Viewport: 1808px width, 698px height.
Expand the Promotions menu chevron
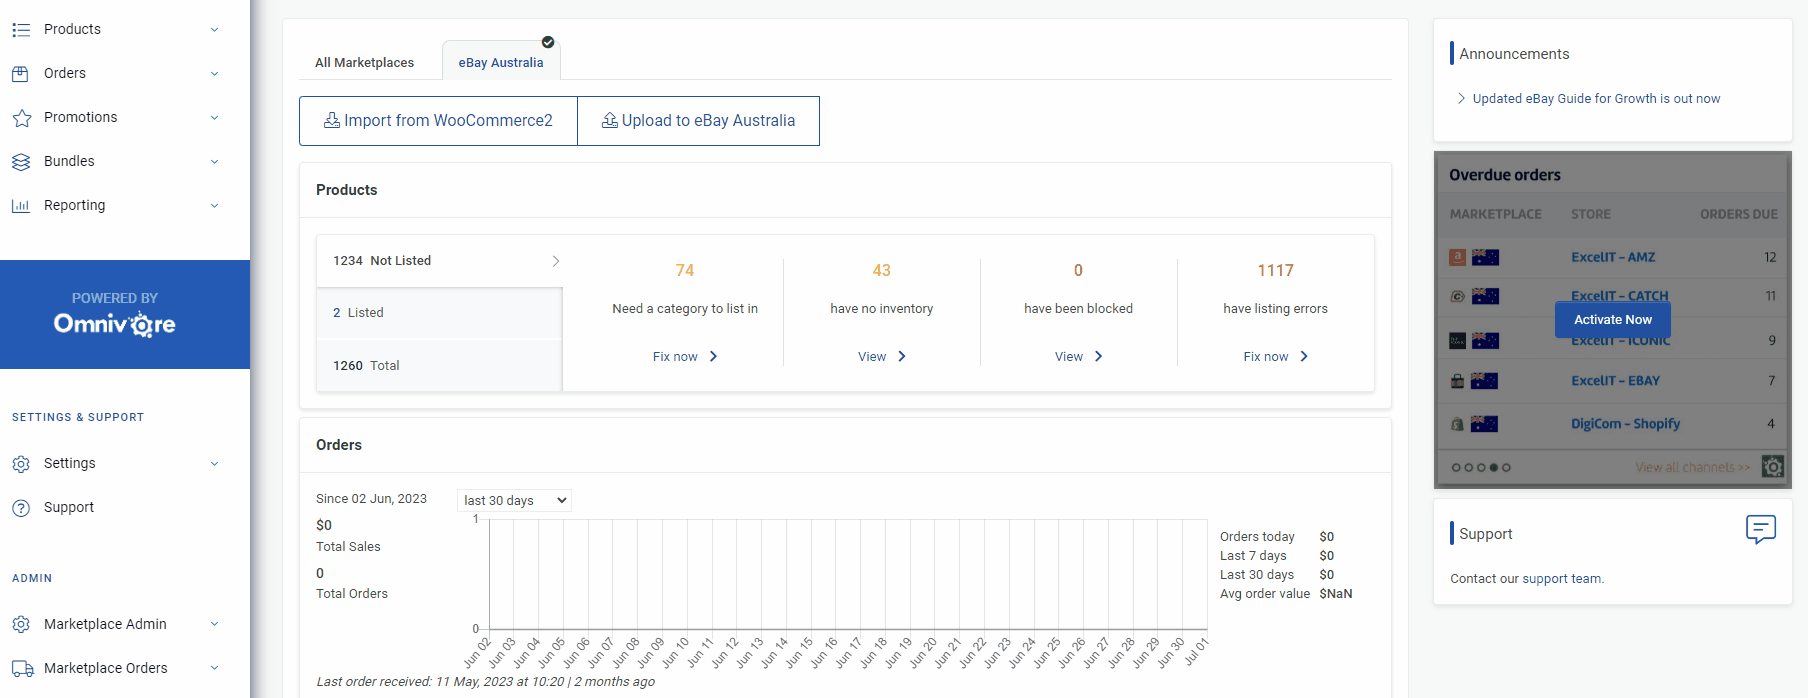tap(214, 118)
